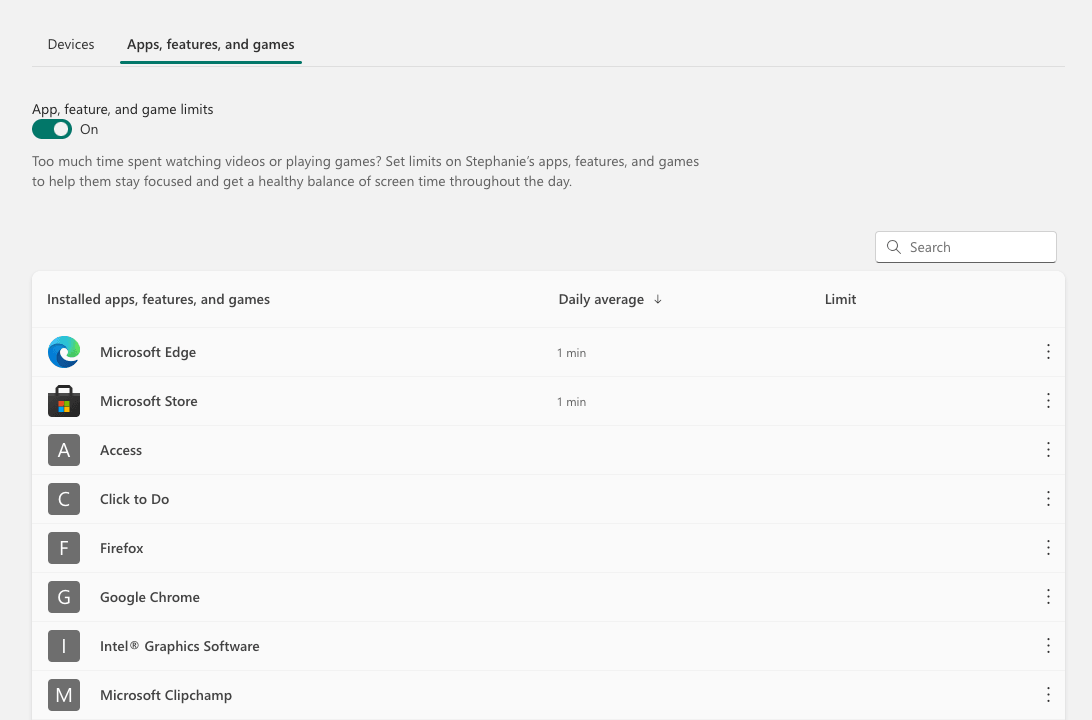The width and height of the screenshot is (1092, 720).
Task: Click the magnifier icon in Search box
Action: tap(894, 247)
